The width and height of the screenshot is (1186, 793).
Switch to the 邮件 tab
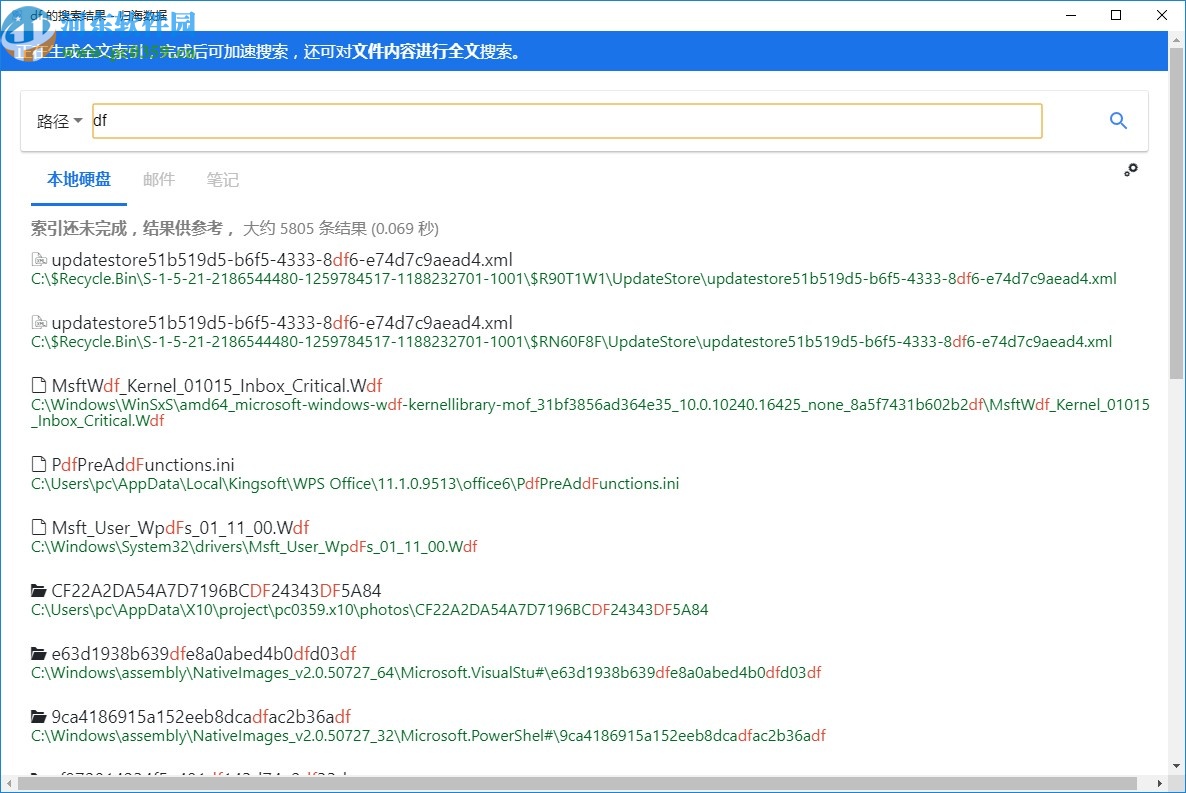pos(159,179)
